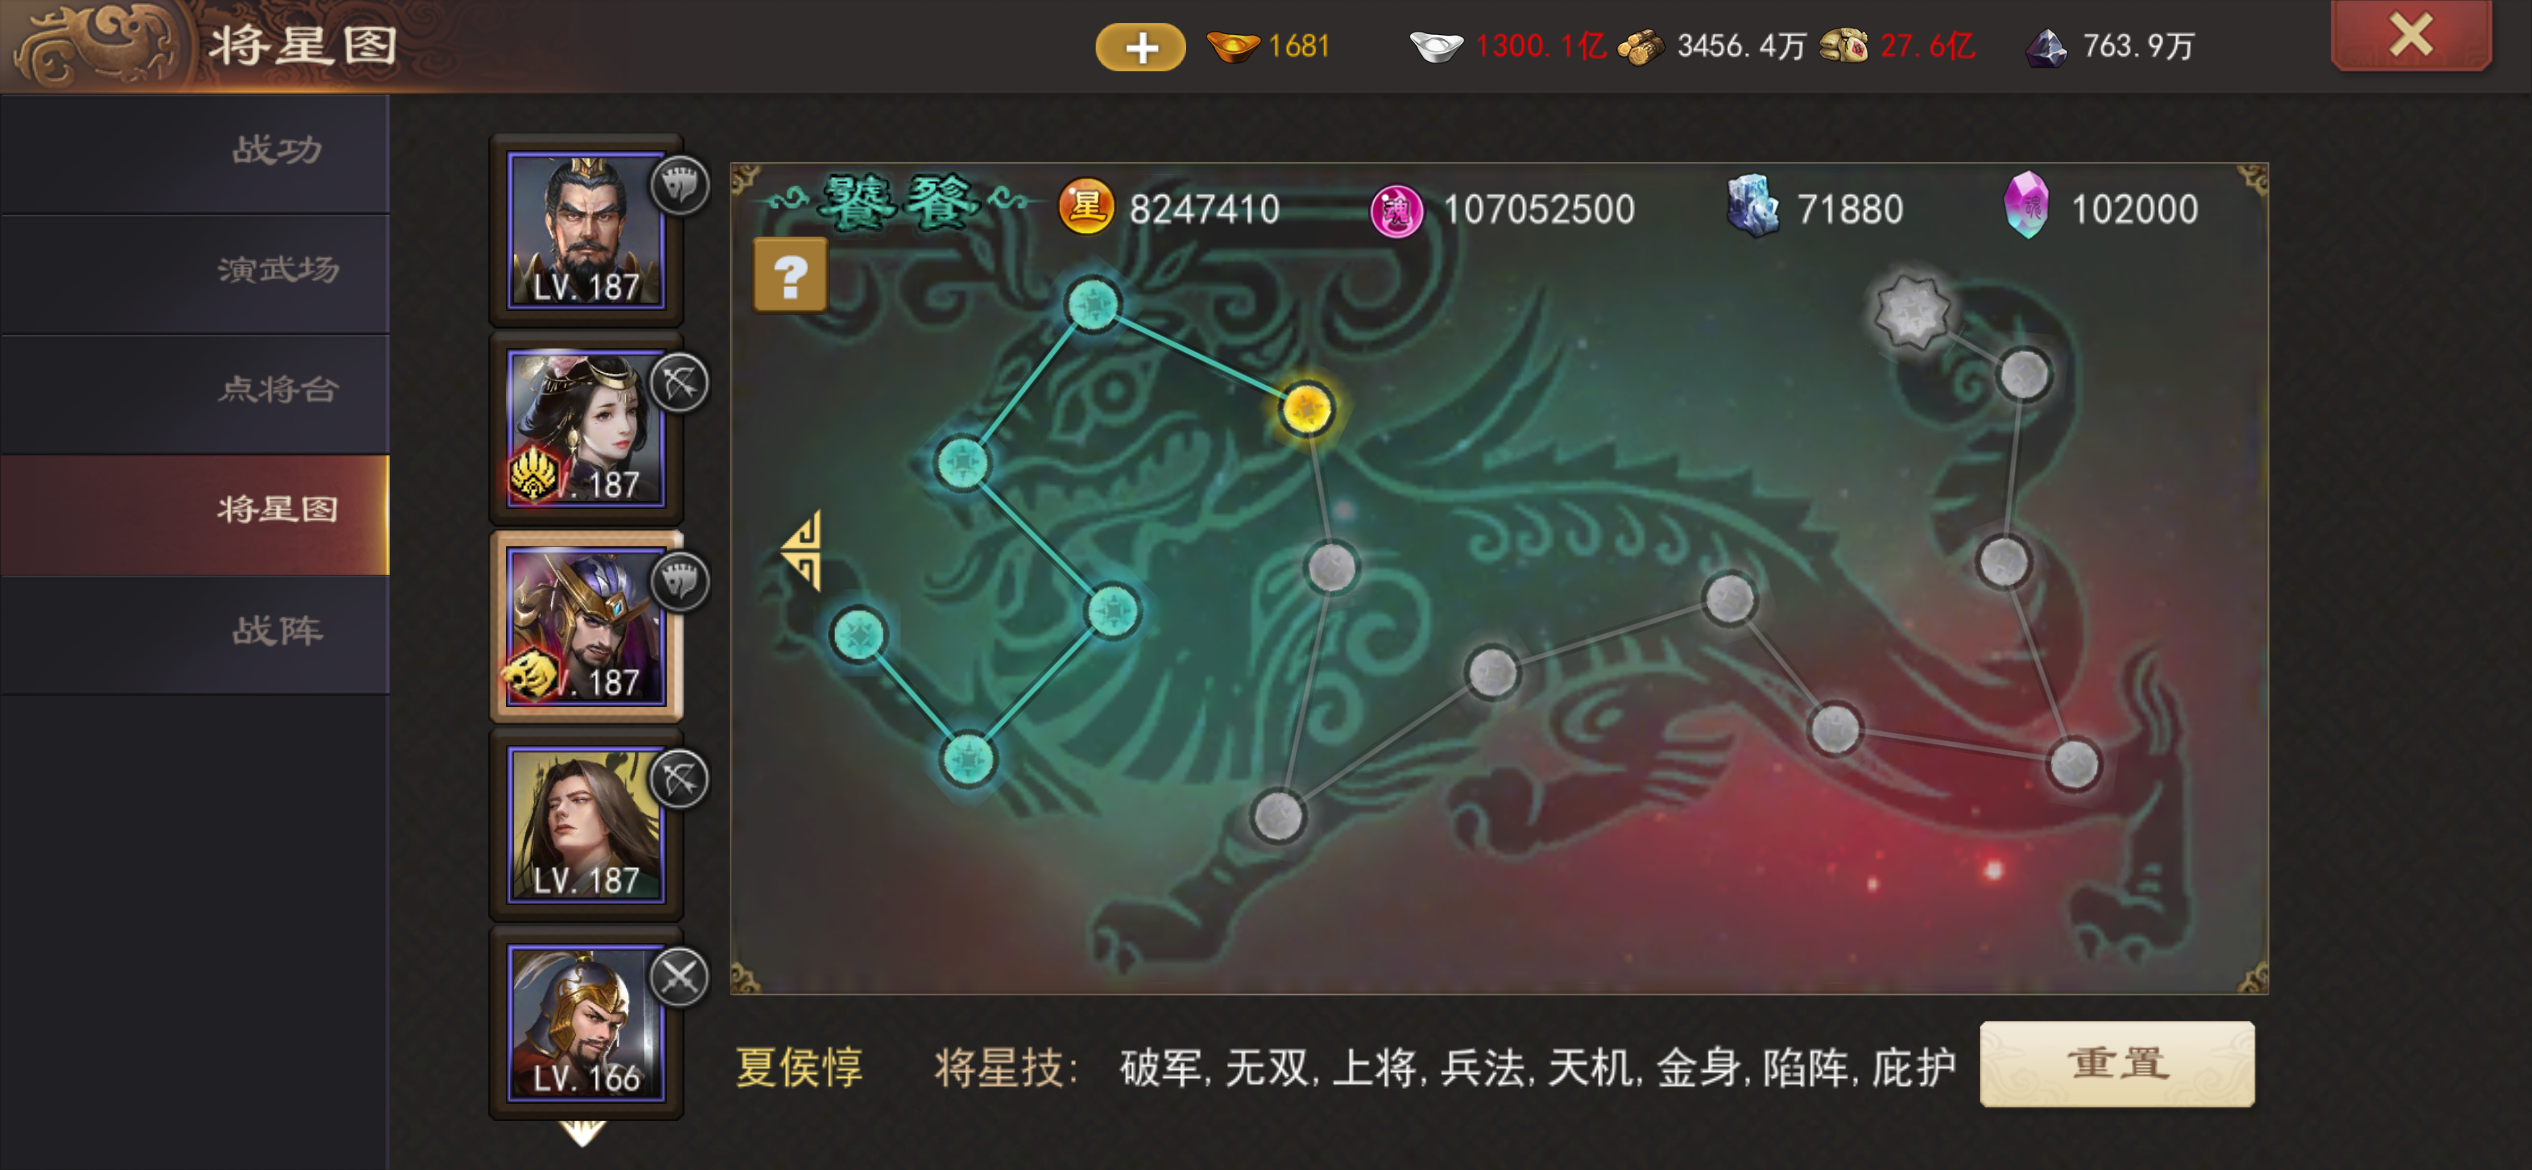Click the silver ingot currency icon
The width and height of the screenshot is (2532, 1170).
coord(1436,47)
